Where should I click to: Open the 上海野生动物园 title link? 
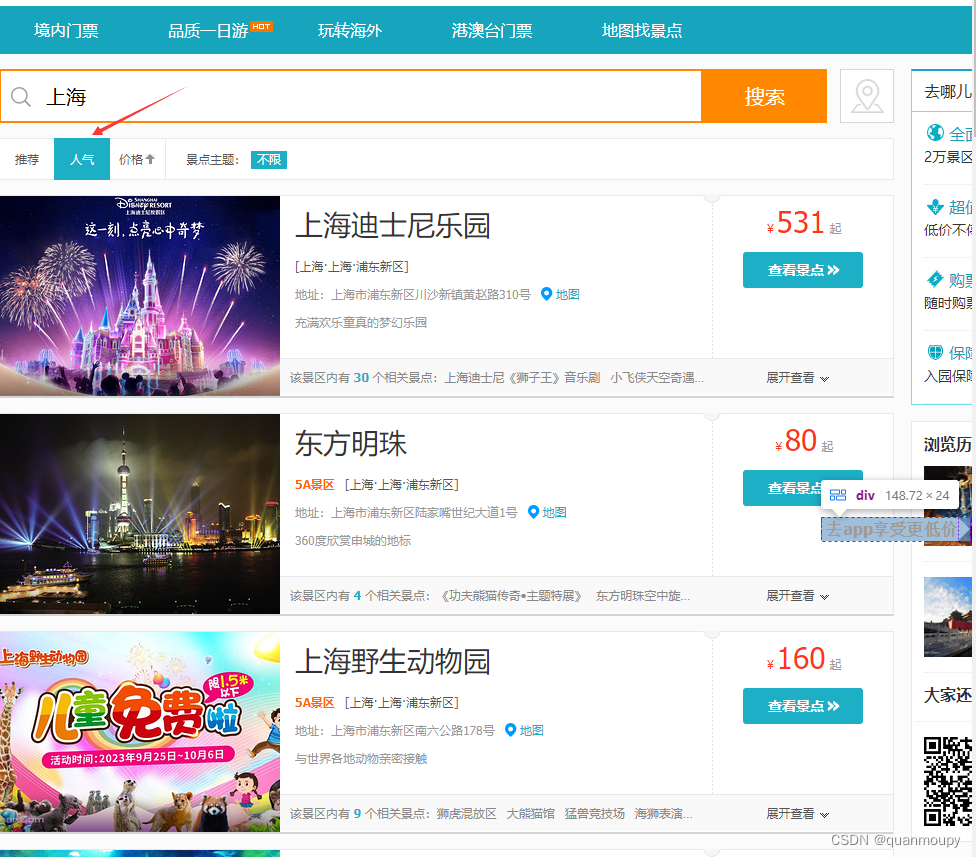click(x=393, y=662)
